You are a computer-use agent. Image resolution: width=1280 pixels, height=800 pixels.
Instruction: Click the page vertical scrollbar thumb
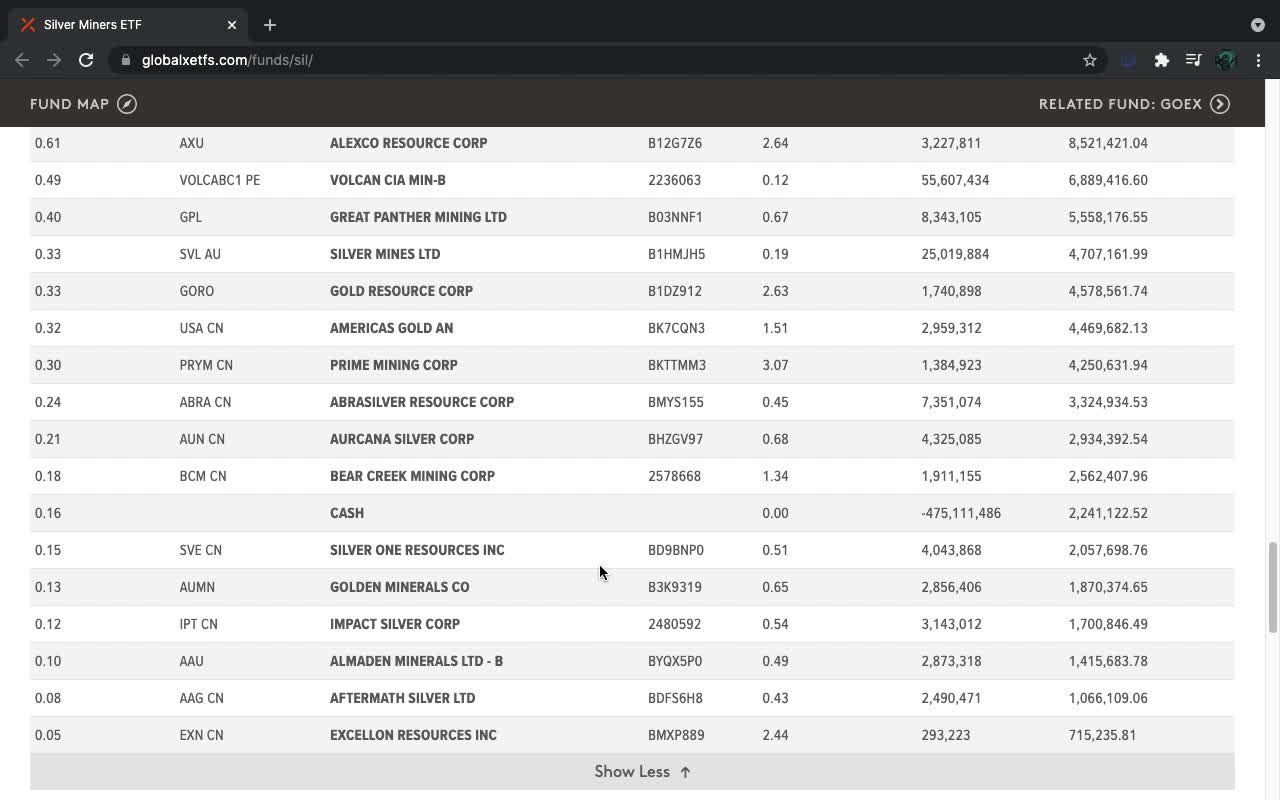tap(1273, 588)
